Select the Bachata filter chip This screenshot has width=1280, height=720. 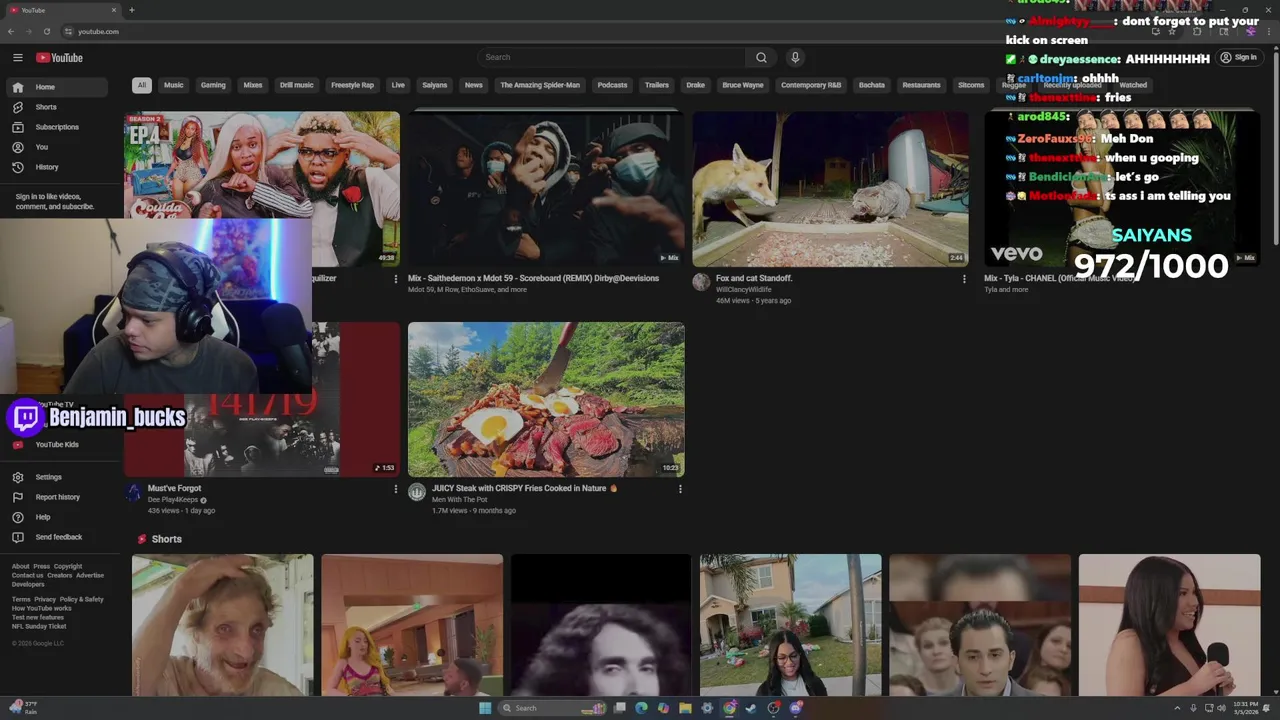pos(872,85)
